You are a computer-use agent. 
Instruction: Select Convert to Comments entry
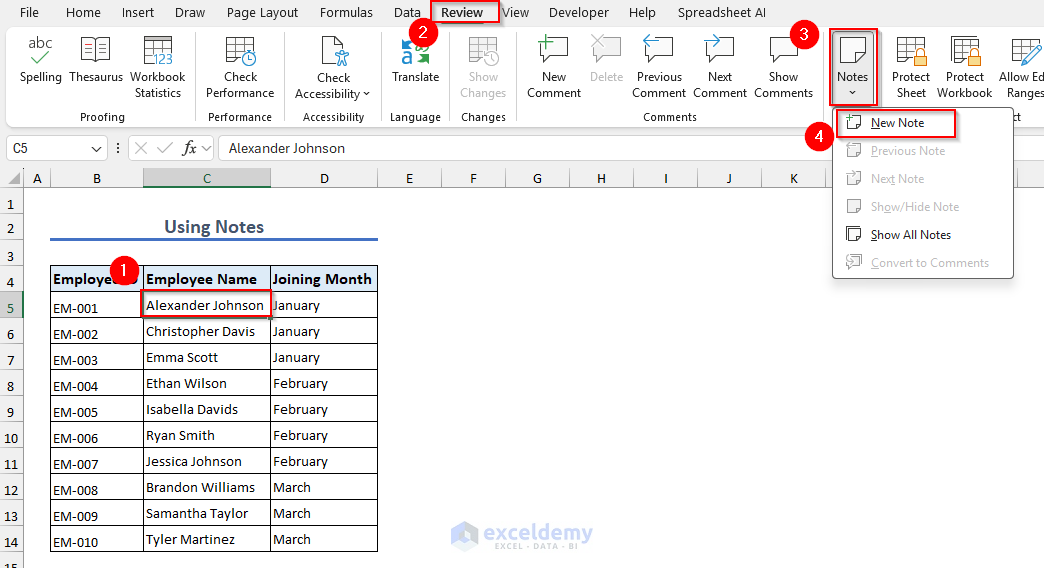click(923, 263)
